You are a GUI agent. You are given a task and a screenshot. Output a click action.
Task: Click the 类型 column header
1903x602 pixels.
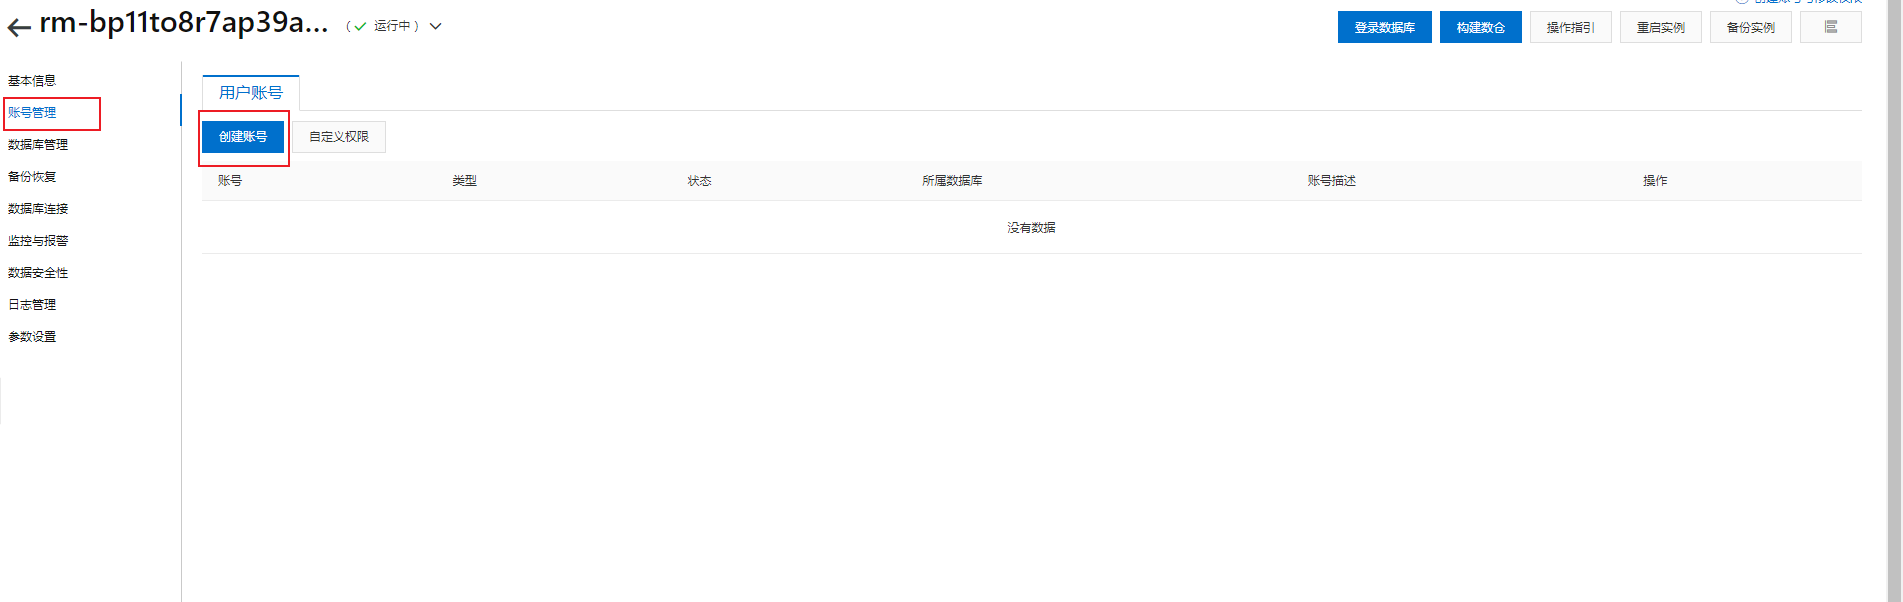464,181
